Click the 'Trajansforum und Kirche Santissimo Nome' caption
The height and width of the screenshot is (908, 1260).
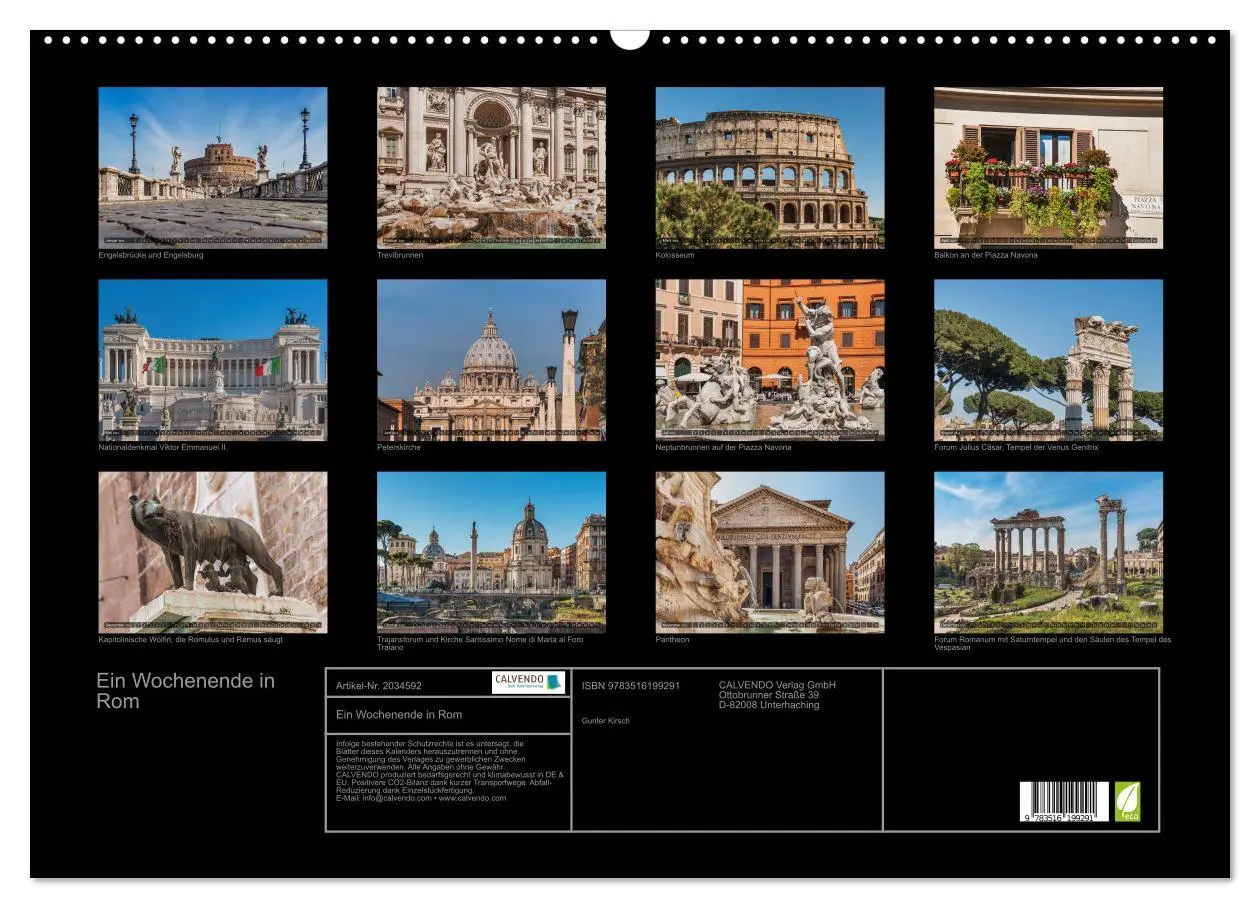[480, 644]
